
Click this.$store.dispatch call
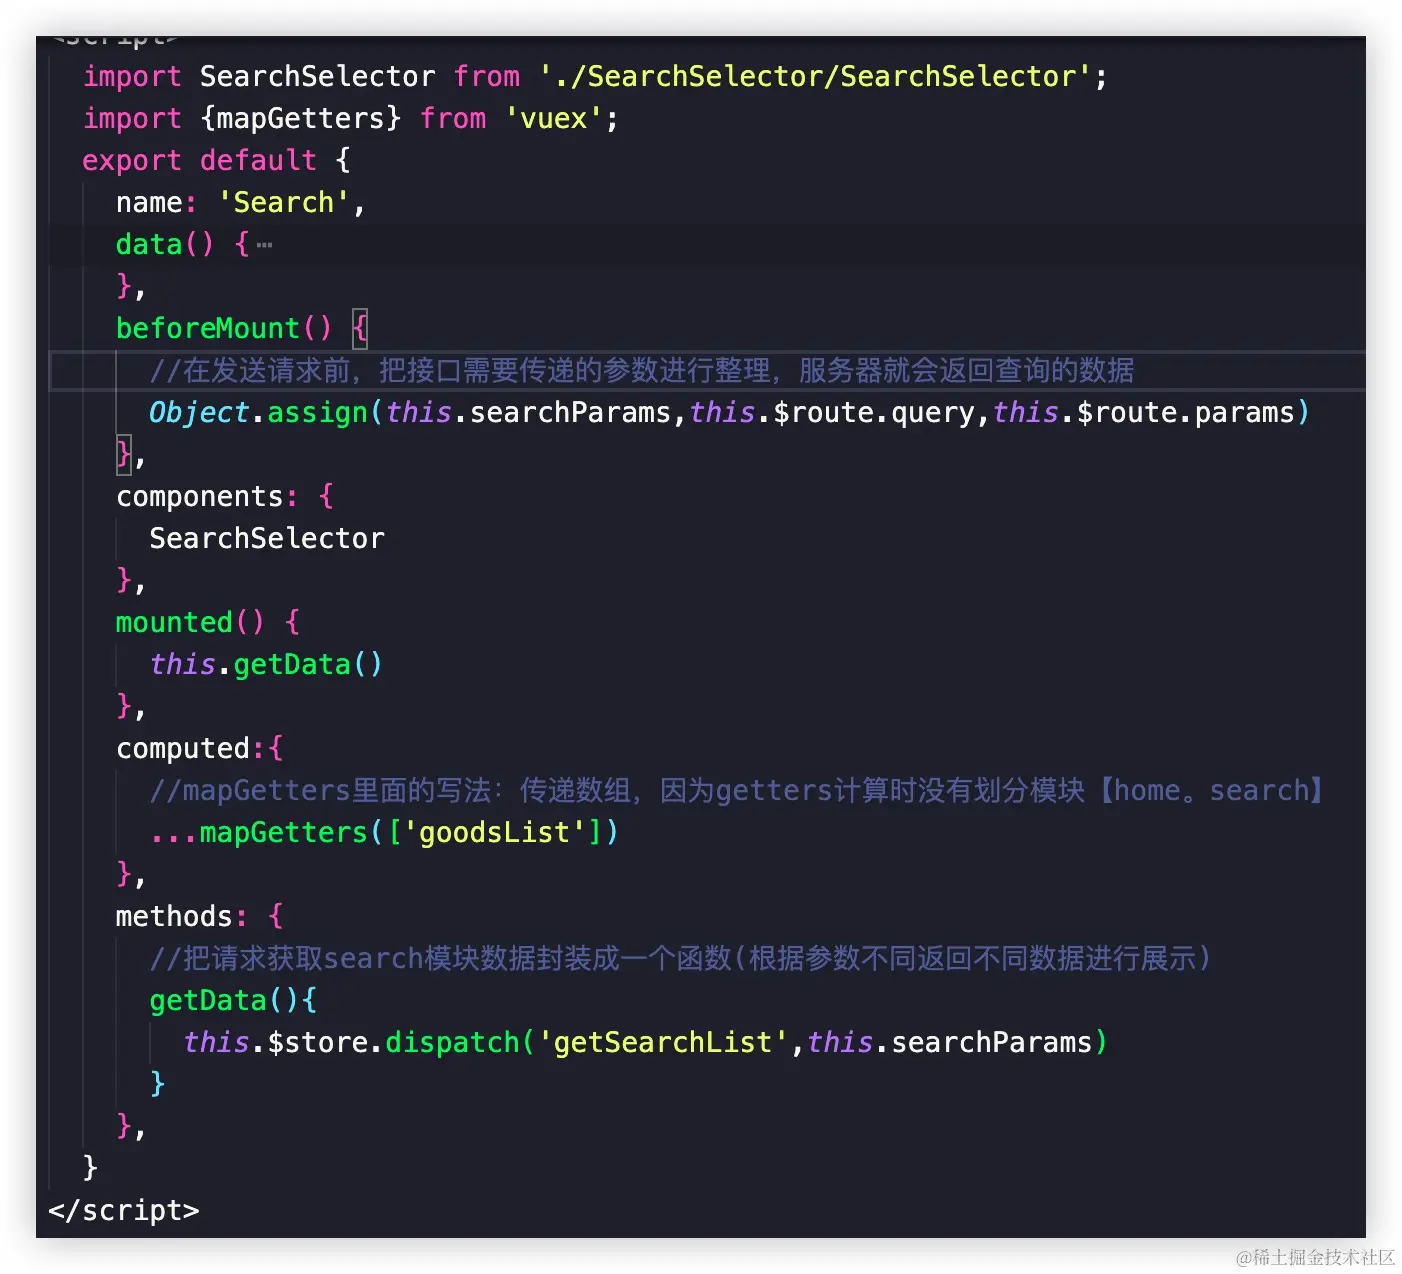(x=351, y=1042)
